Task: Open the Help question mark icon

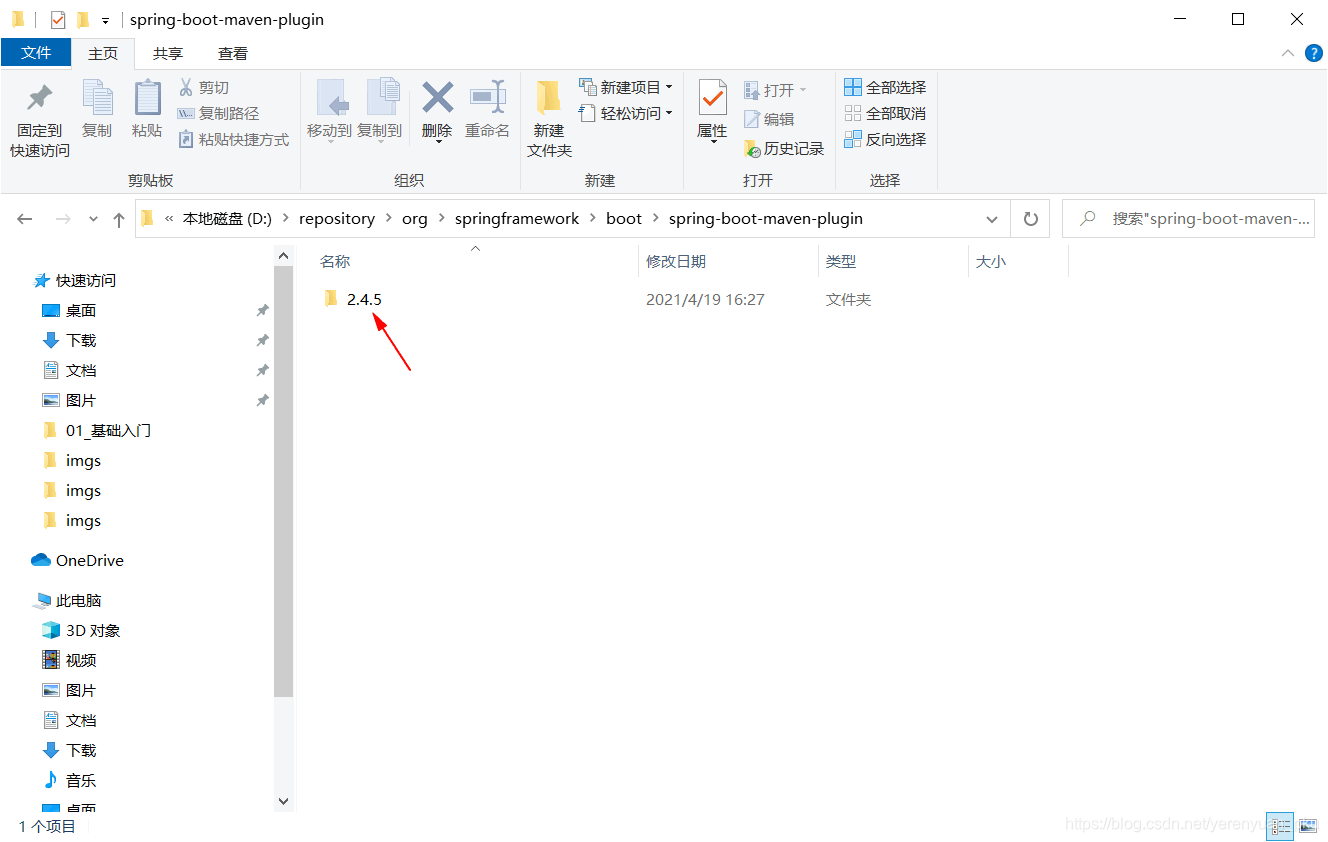Action: coord(1314,53)
